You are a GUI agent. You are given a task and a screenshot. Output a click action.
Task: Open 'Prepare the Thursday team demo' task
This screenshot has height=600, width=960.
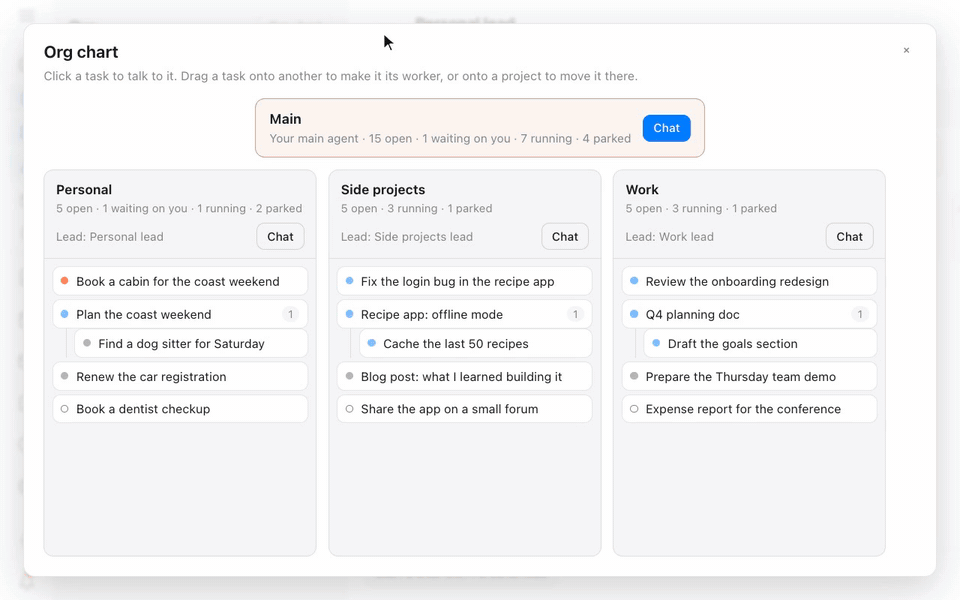pos(749,377)
